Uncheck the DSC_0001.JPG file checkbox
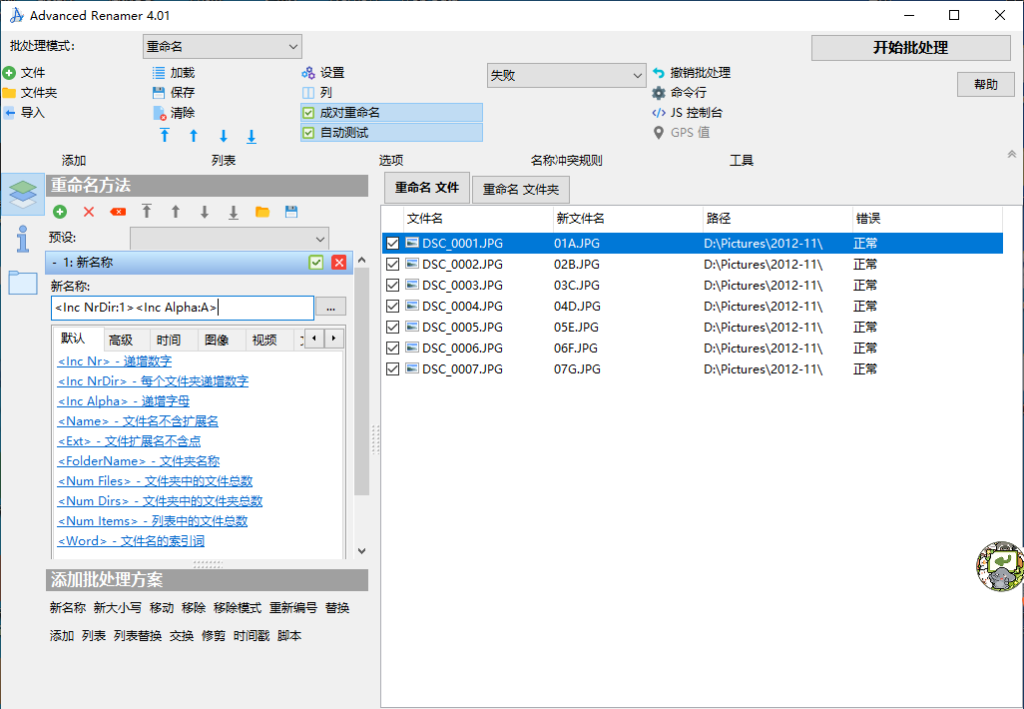Screen dimensions: 1024x709 point(392,244)
